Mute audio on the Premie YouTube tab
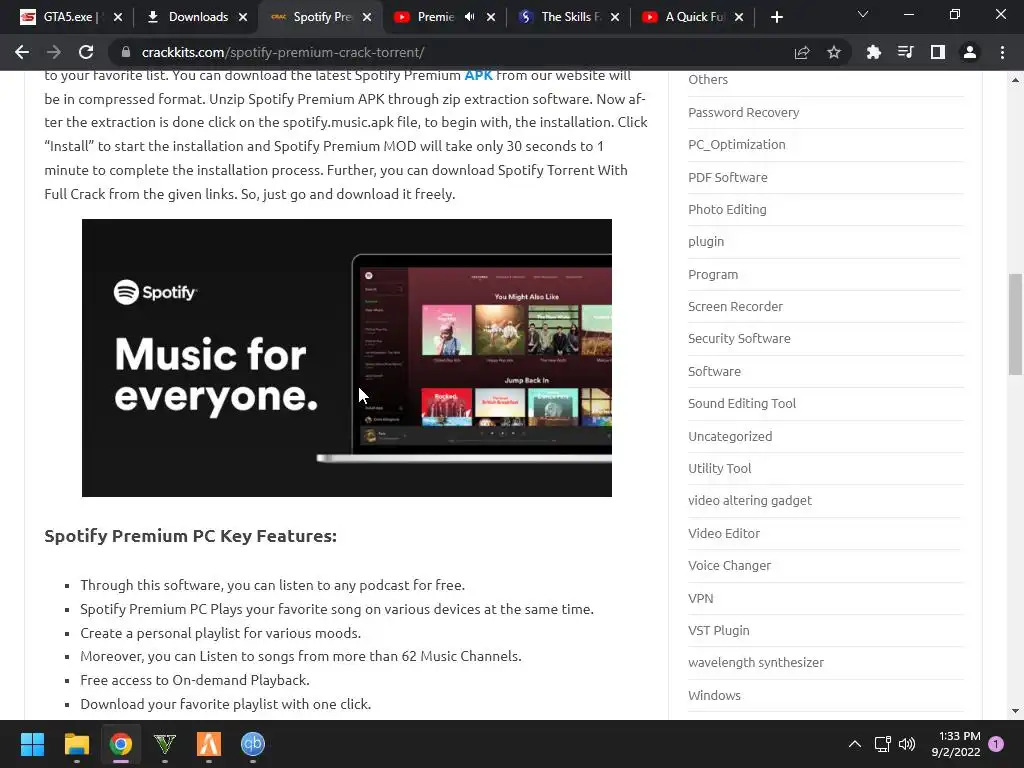The image size is (1024, 768). [469, 17]
